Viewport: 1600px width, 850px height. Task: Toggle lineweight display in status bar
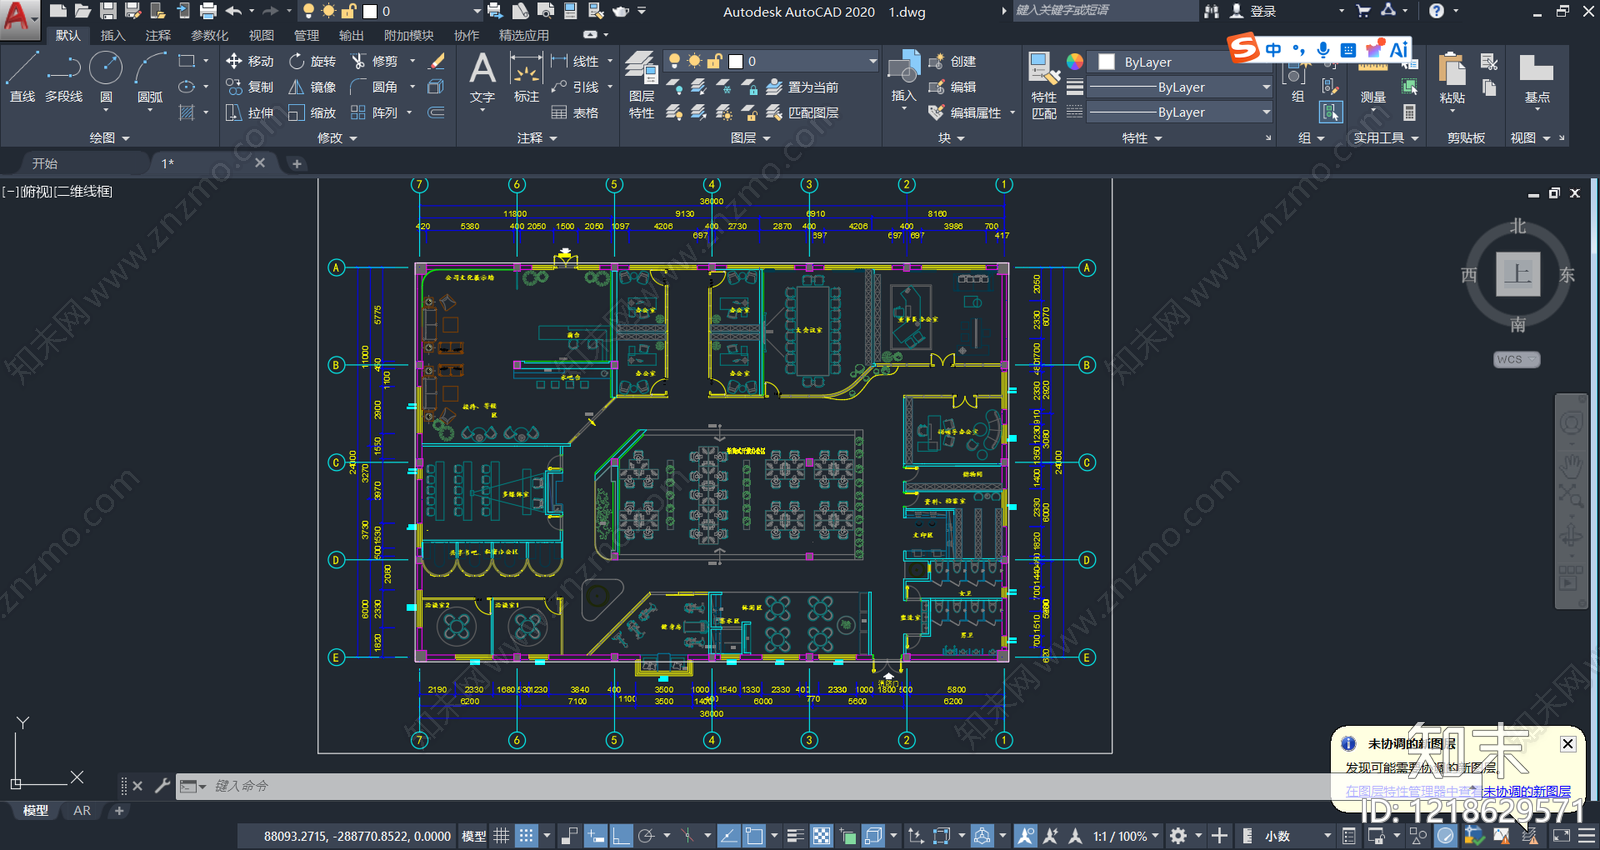pyautogui.click(x=796, y=836)
